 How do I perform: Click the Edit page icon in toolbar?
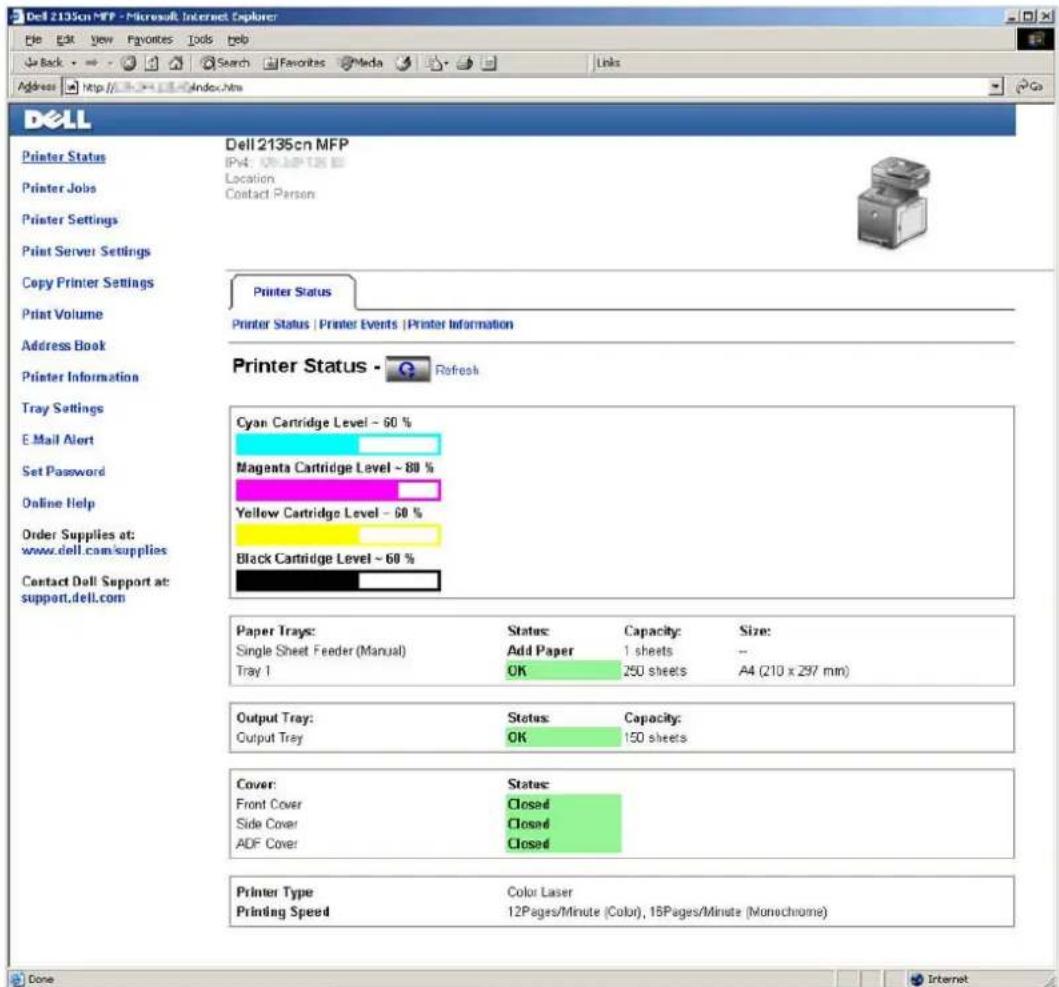[x=489, y=63]
